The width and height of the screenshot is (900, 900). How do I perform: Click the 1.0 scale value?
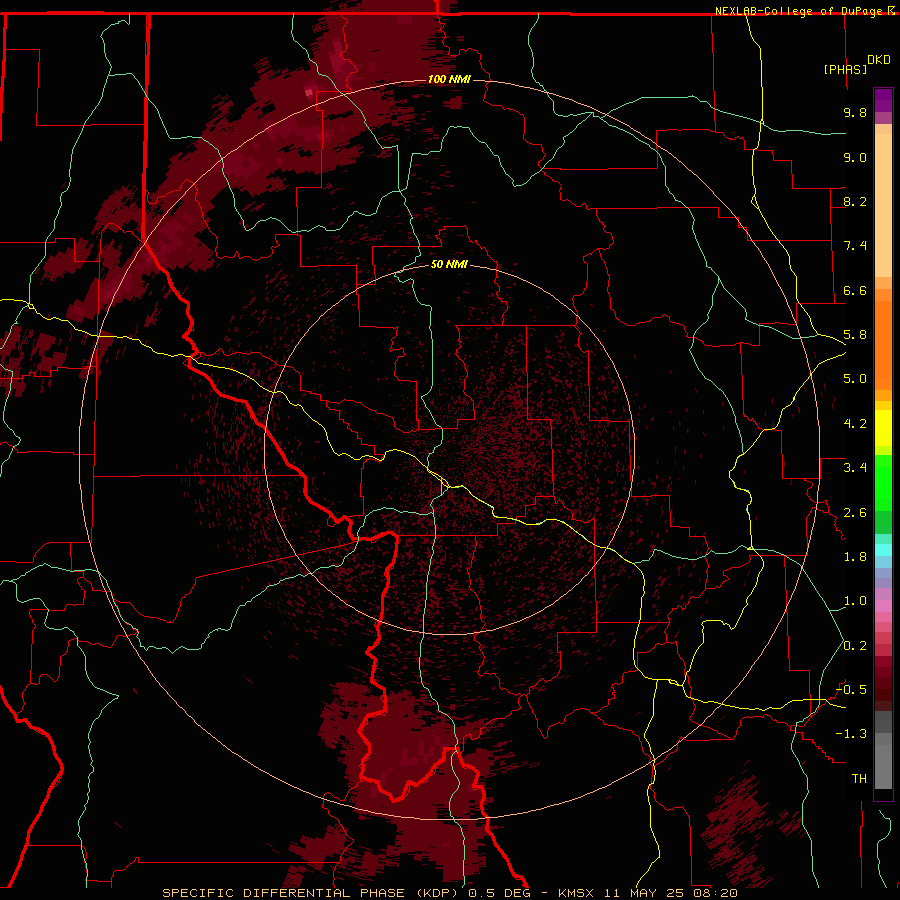pyautogui.click(x=855, y=601)
